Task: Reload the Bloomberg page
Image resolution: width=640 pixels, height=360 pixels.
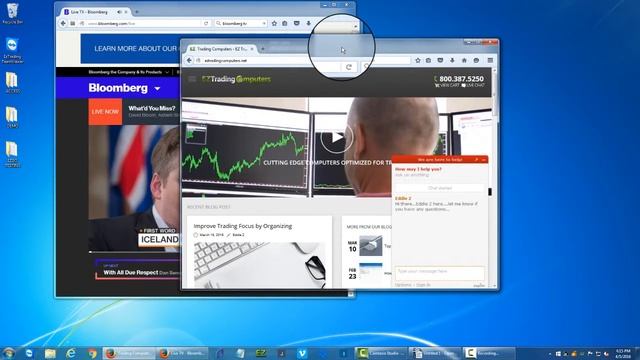Action: coord(206,24)
